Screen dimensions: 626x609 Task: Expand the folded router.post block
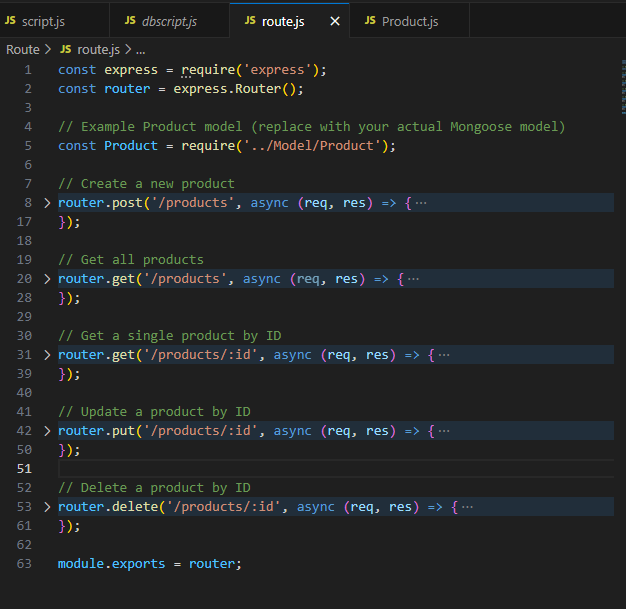(x=46, y=203)
